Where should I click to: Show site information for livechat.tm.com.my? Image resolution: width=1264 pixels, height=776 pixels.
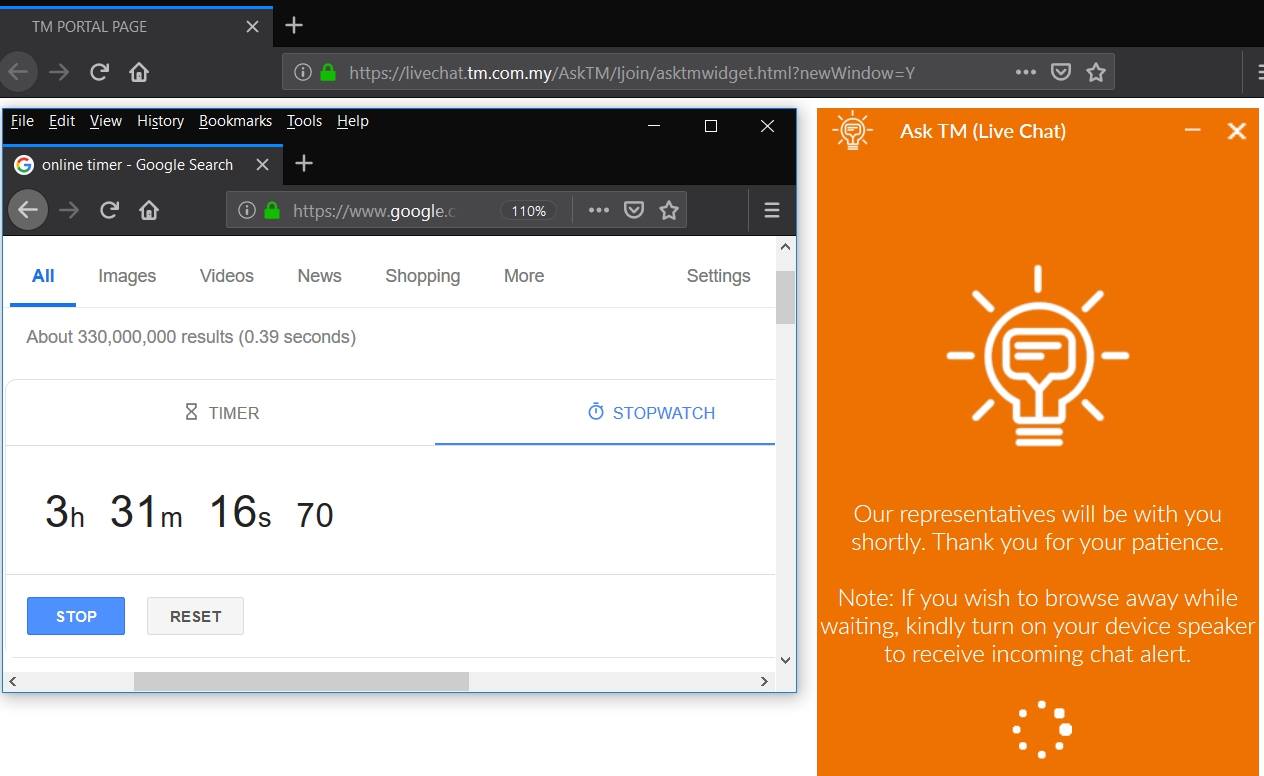(303, 72)
